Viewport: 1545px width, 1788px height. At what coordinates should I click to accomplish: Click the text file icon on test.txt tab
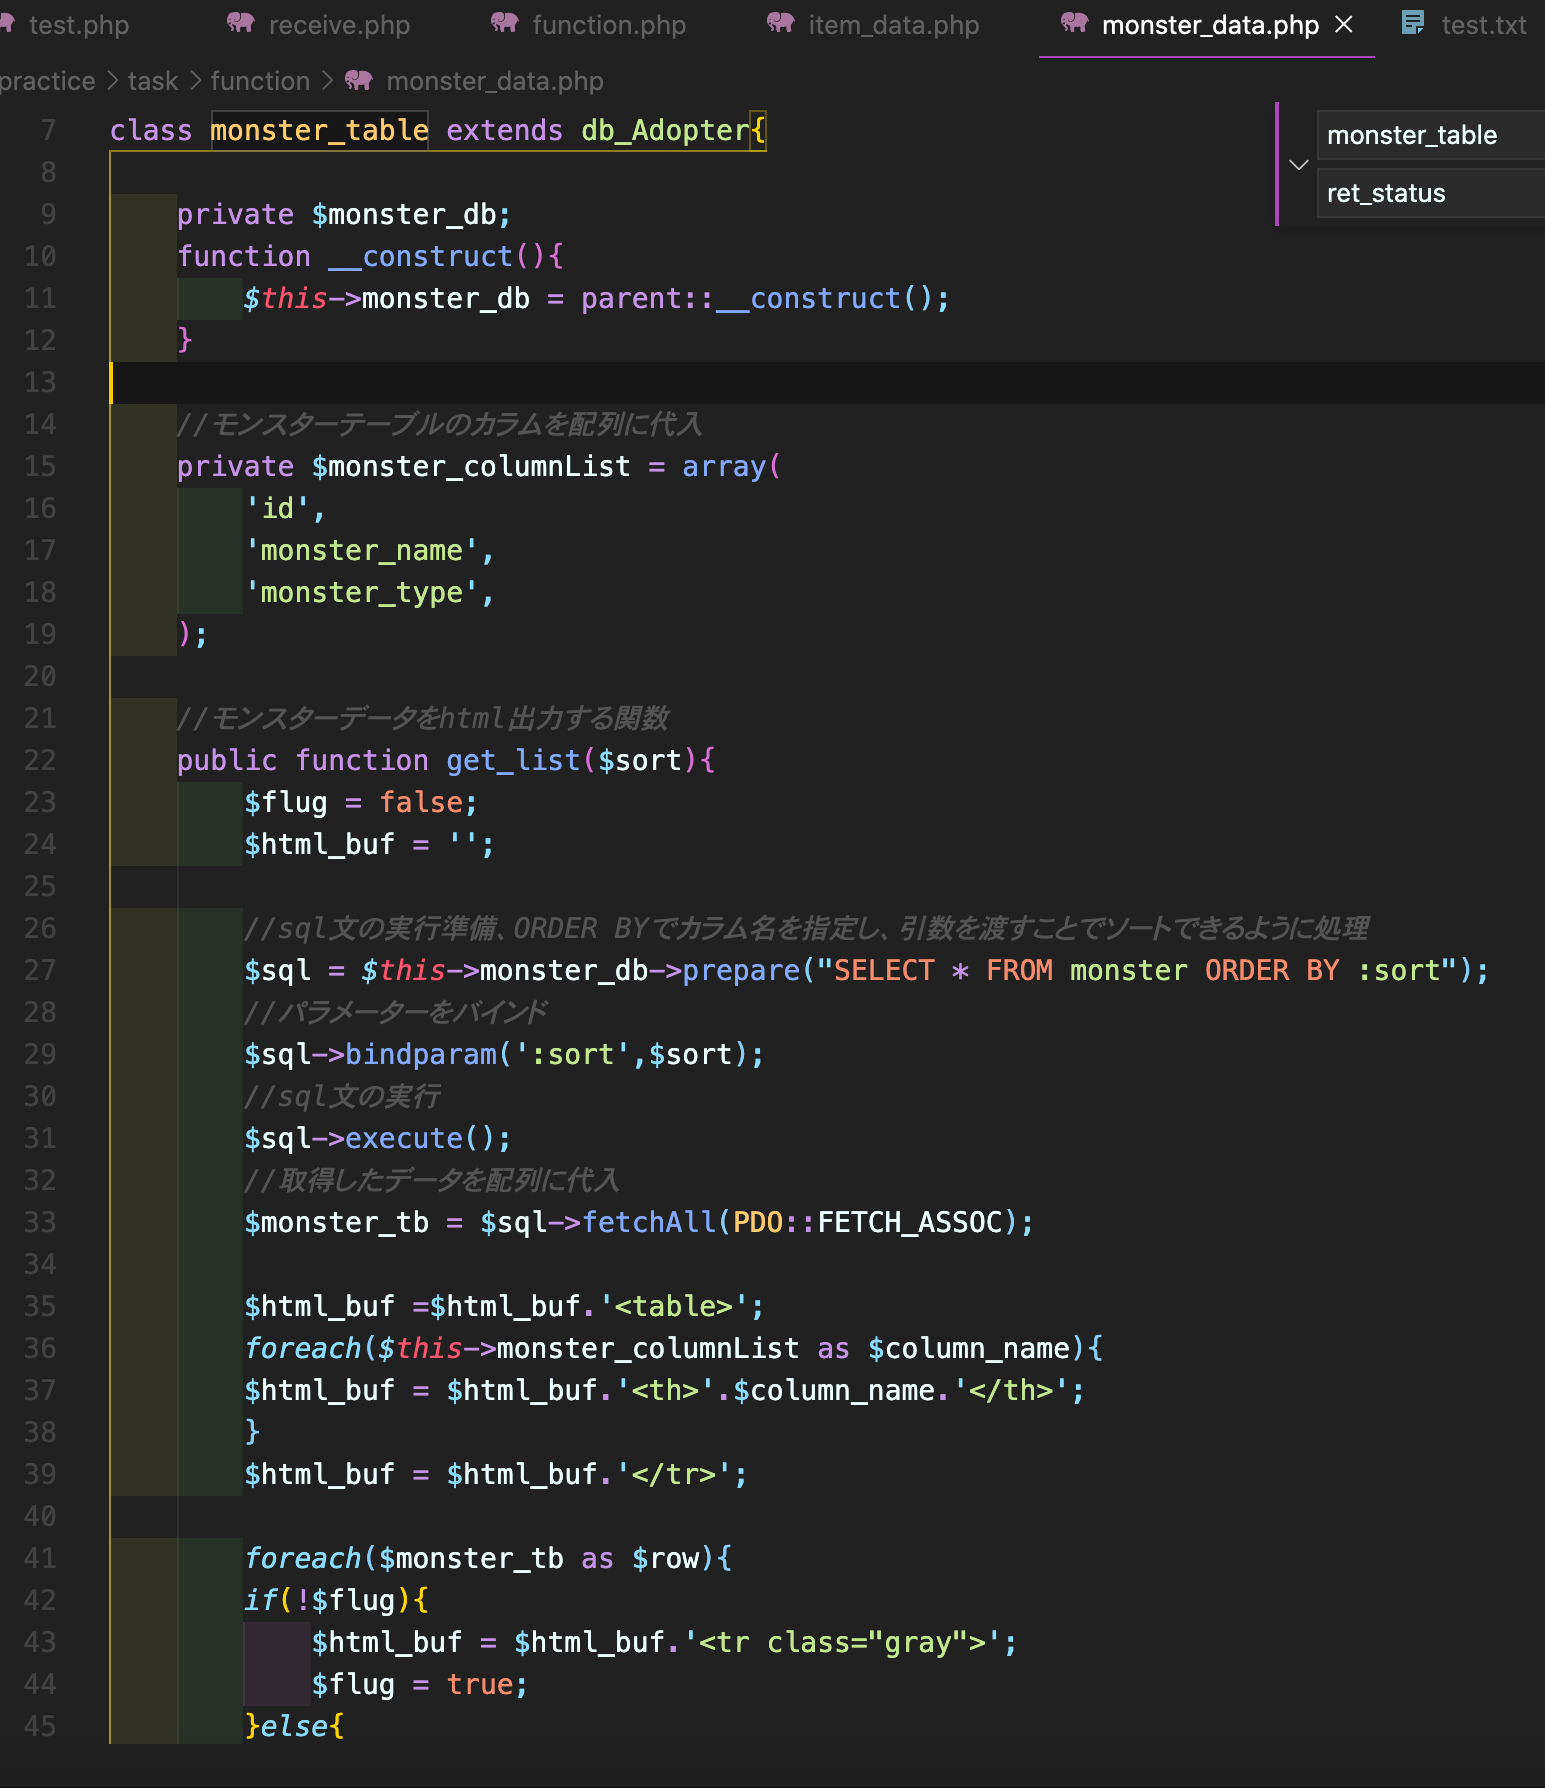click(1413, 23)
